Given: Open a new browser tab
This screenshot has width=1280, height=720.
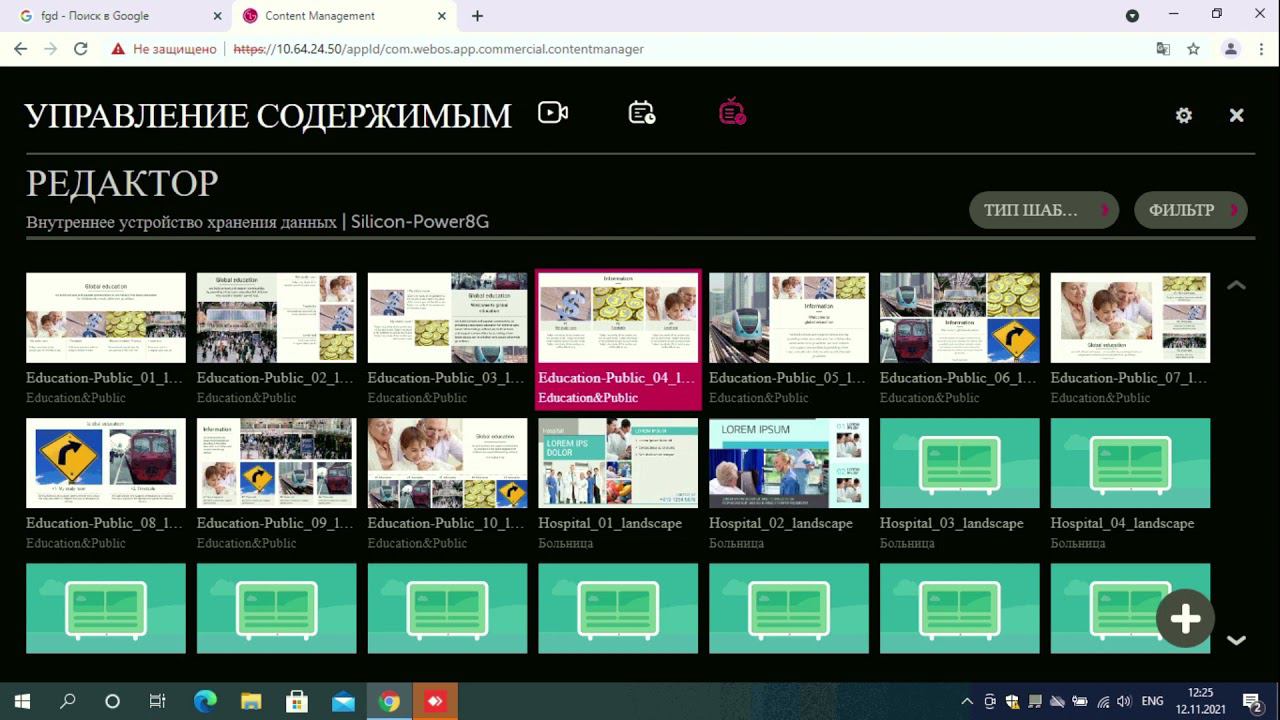Looking at the screenshot, I should (477, 16).
